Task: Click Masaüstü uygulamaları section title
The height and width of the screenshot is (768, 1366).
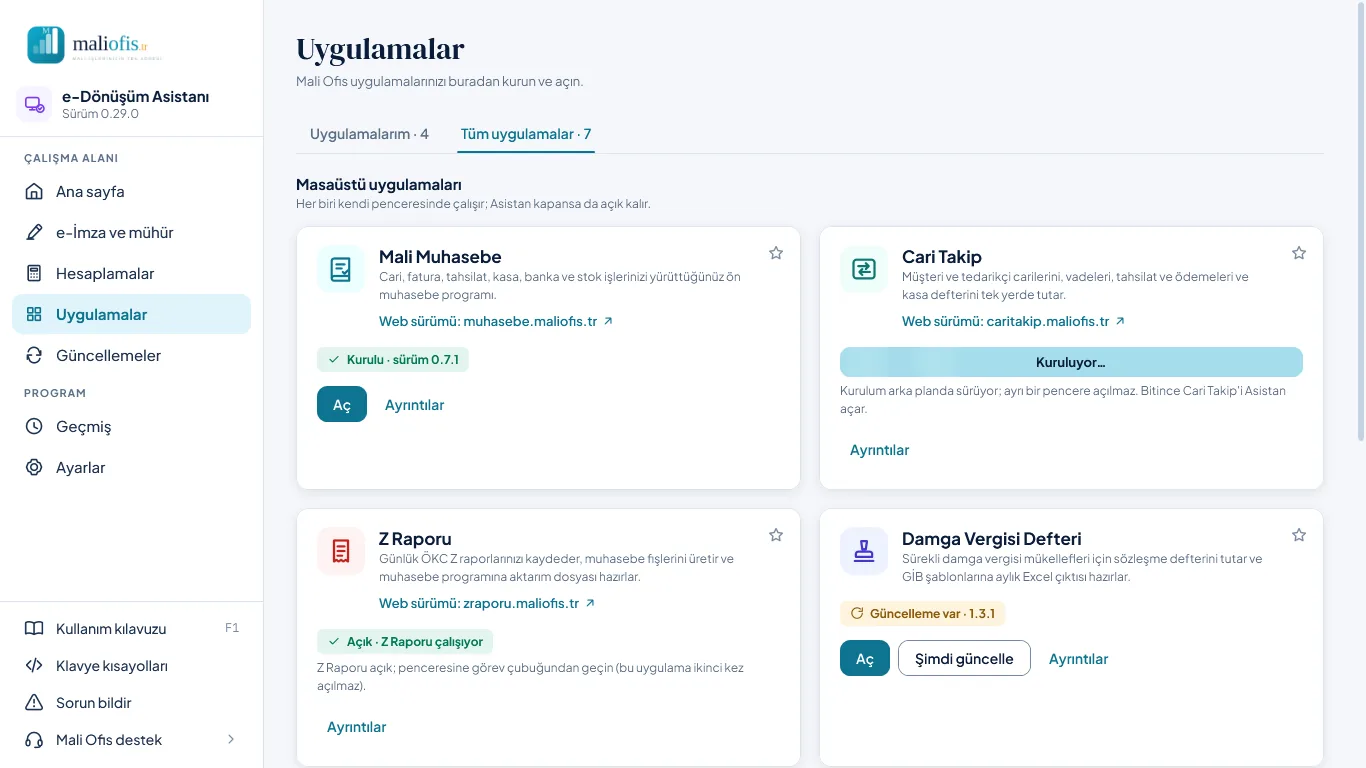Action: (x=379, y=184)
